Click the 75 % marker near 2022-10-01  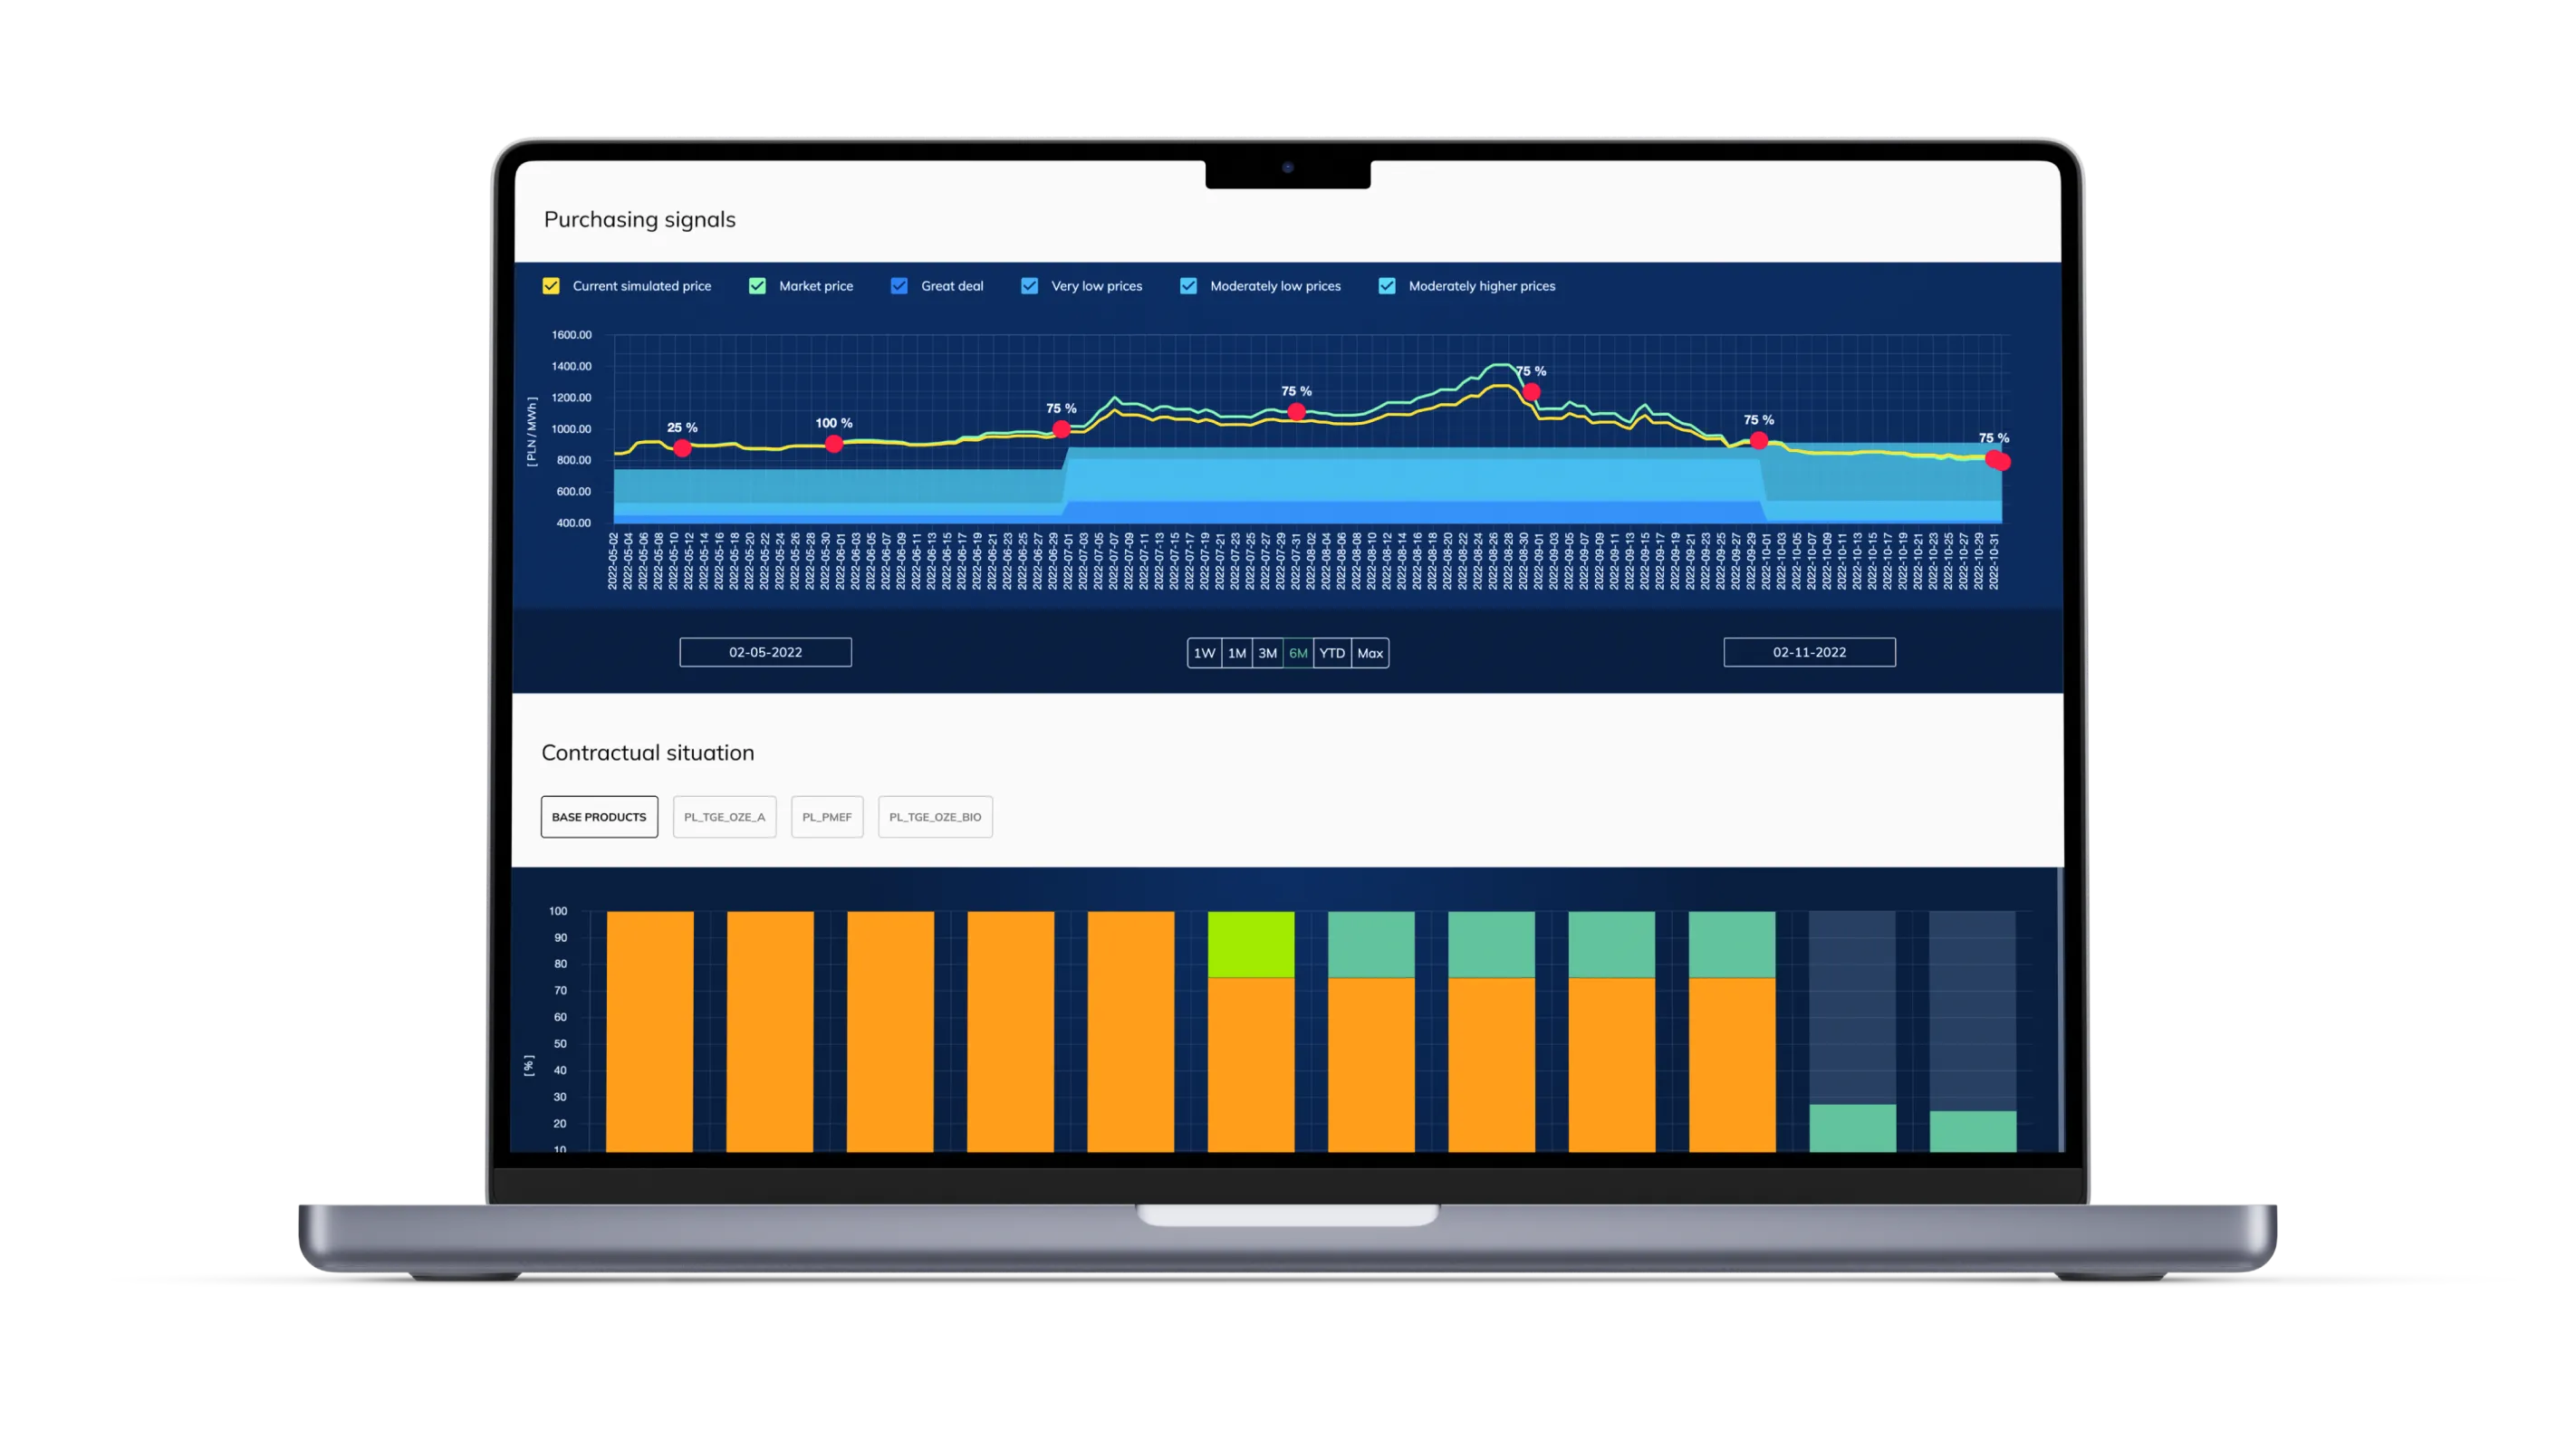click(x=1759, y=441)
